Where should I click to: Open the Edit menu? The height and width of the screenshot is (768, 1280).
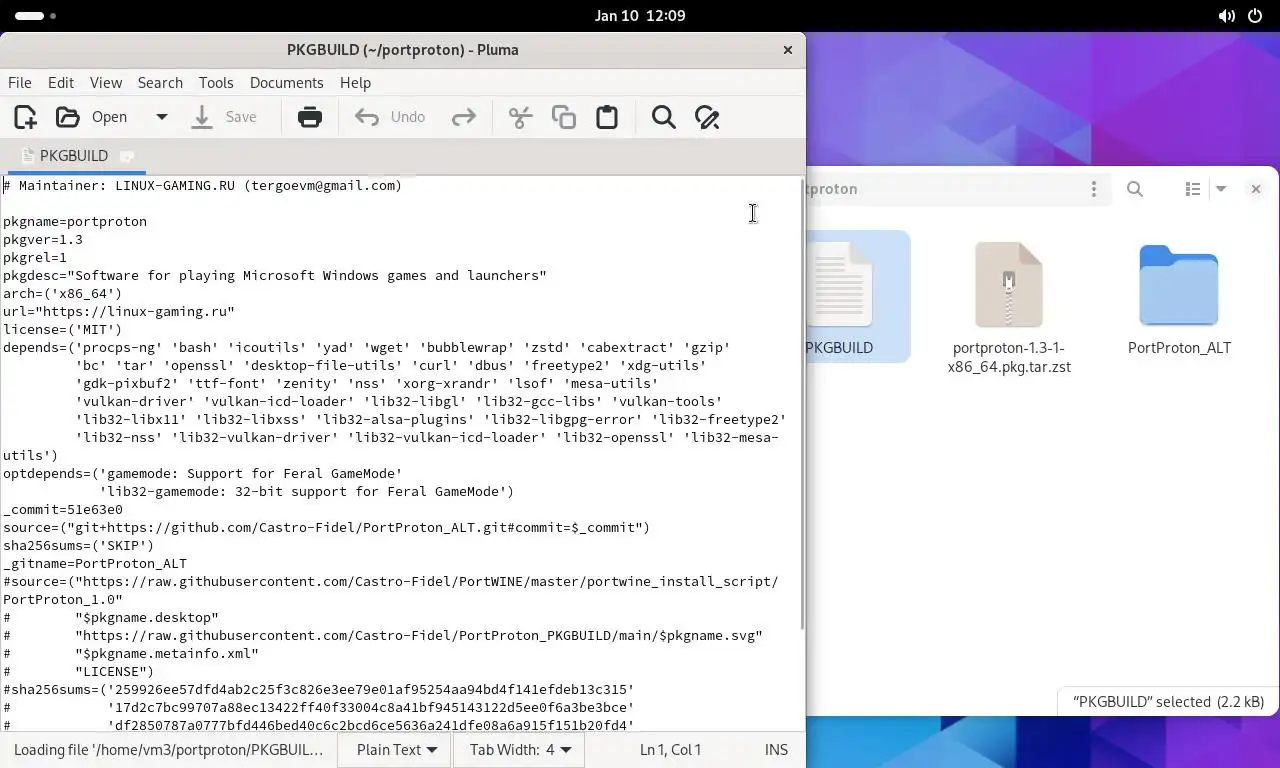coord(61,83)
